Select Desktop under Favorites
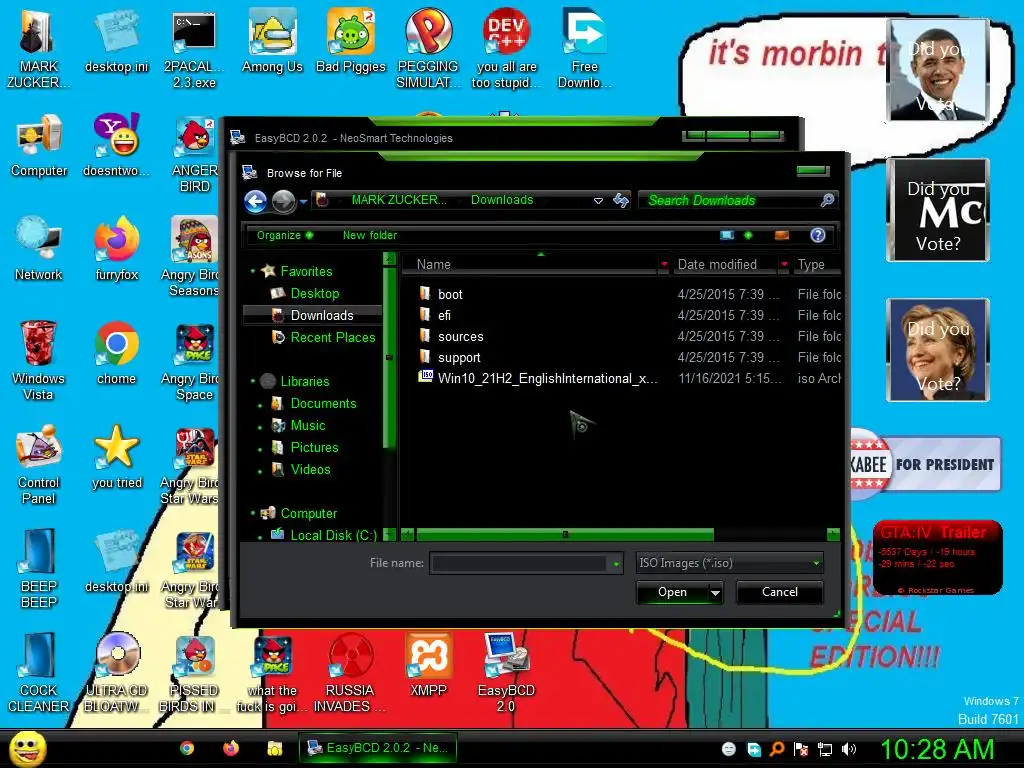This screenshot has height=768, width=1024. (x=315, y=293)
